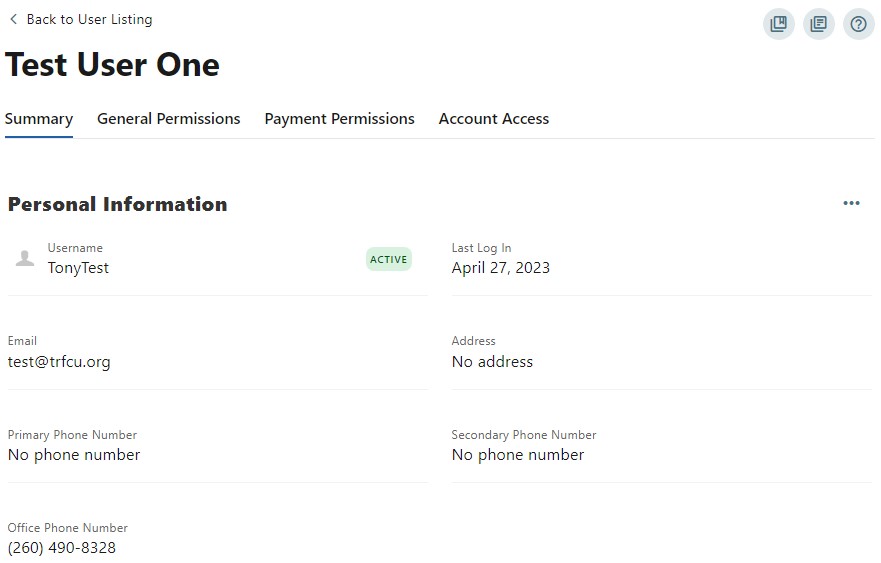
Task: Go back to User Listing
Action: 89,19
